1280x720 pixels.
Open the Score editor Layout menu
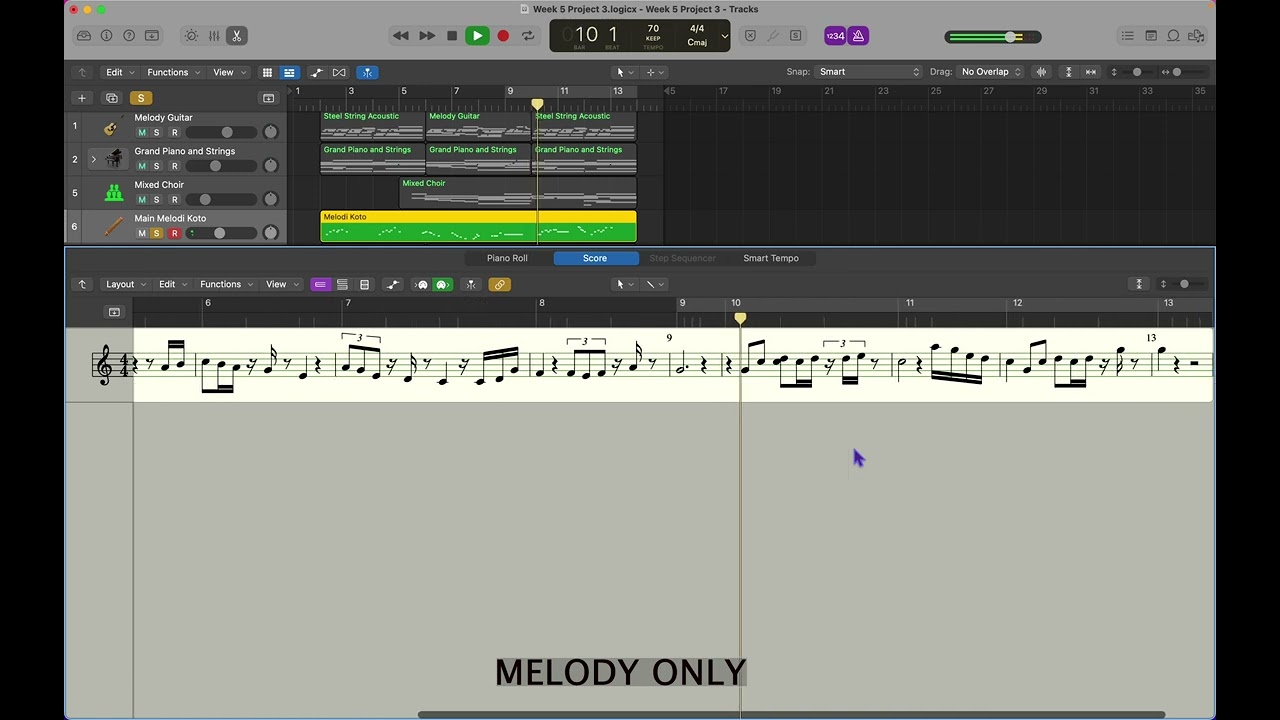point(126,284)
